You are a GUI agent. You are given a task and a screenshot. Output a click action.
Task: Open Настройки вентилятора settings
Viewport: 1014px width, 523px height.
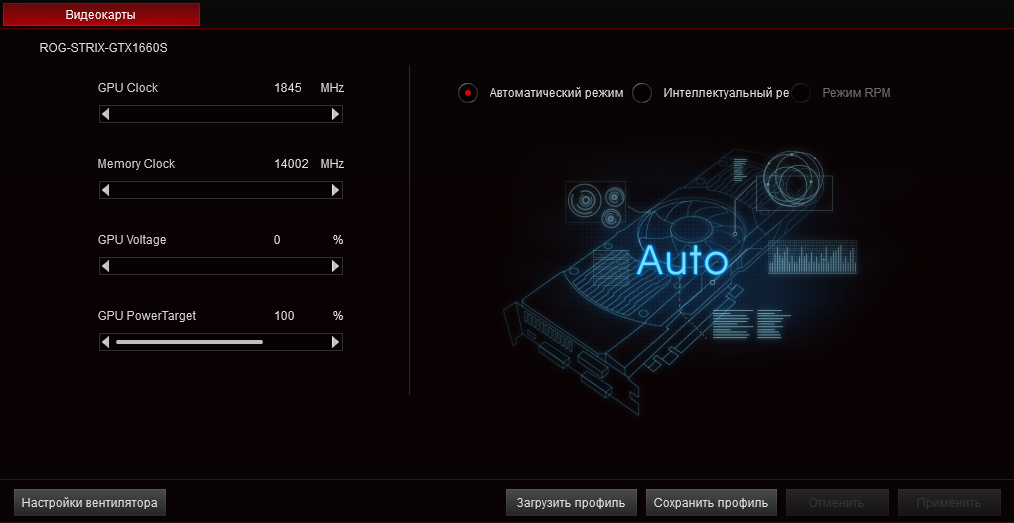(90, 502)
